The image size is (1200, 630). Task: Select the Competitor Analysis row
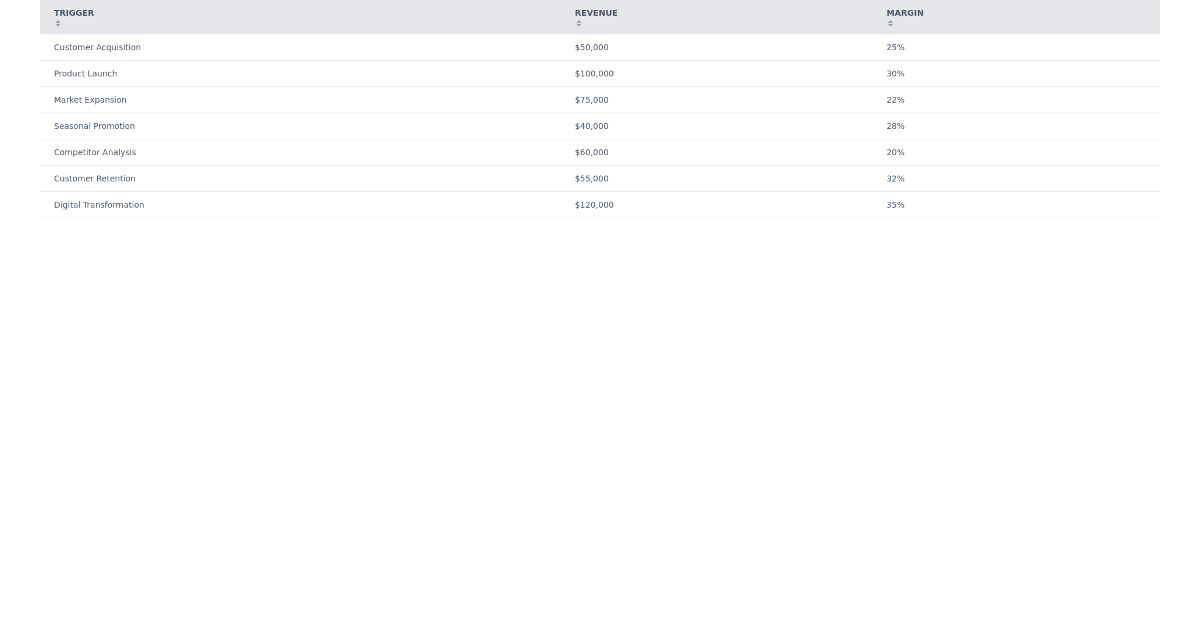(x=95, y=152)
